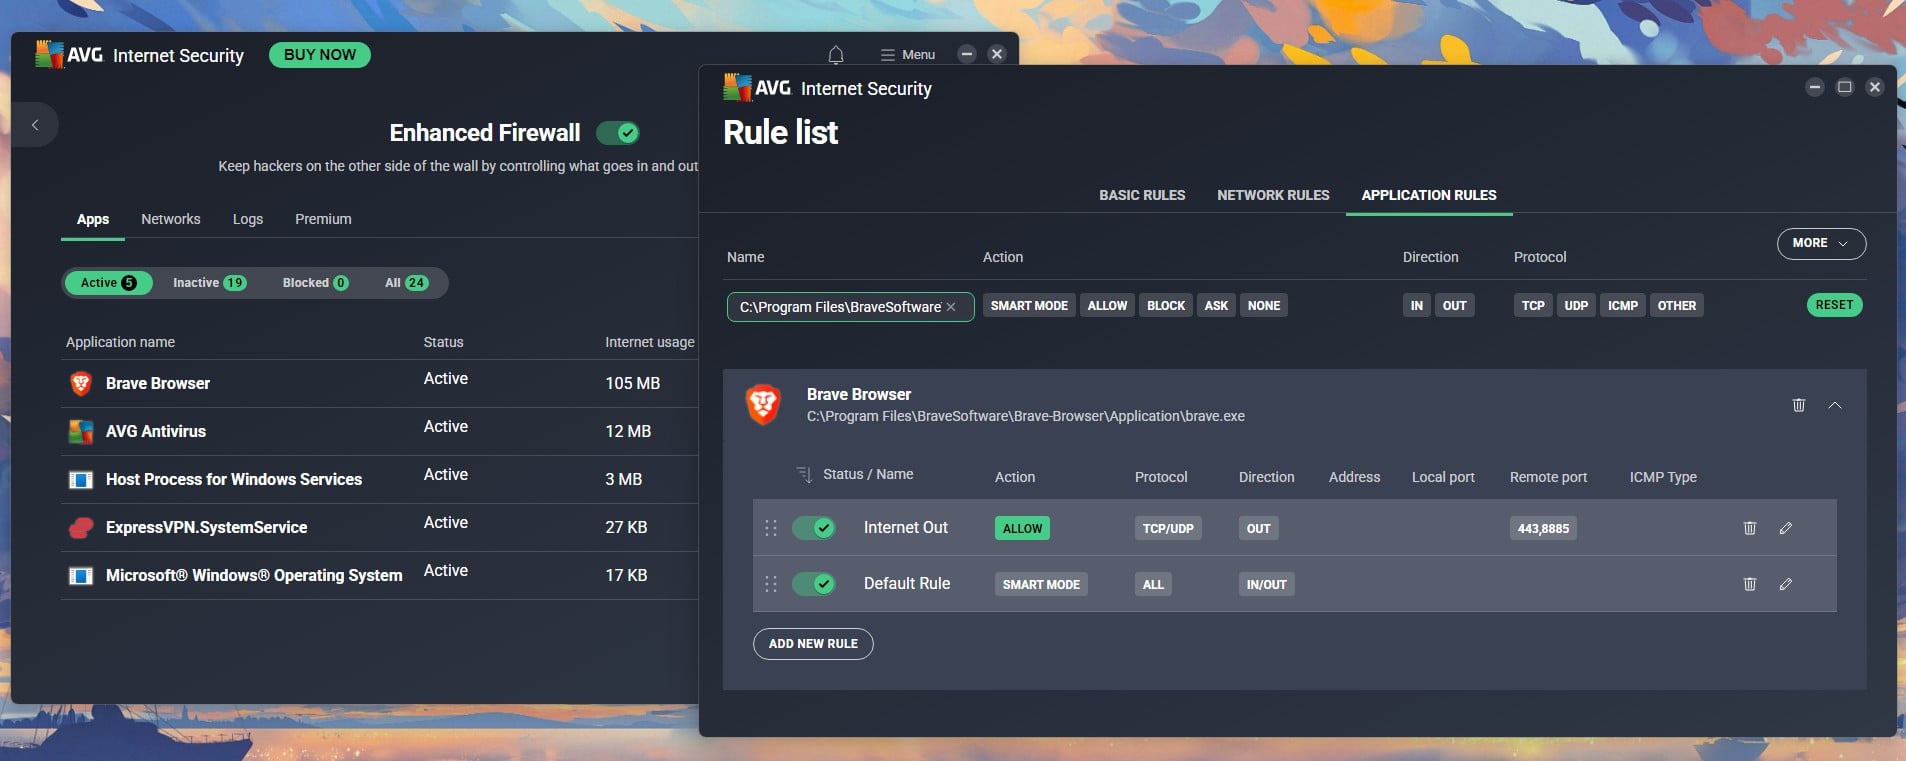This screenshot has height=761, width=1906.
Task: Click the SMART MODE tag on Default Rule
Action: (1041, 584)
